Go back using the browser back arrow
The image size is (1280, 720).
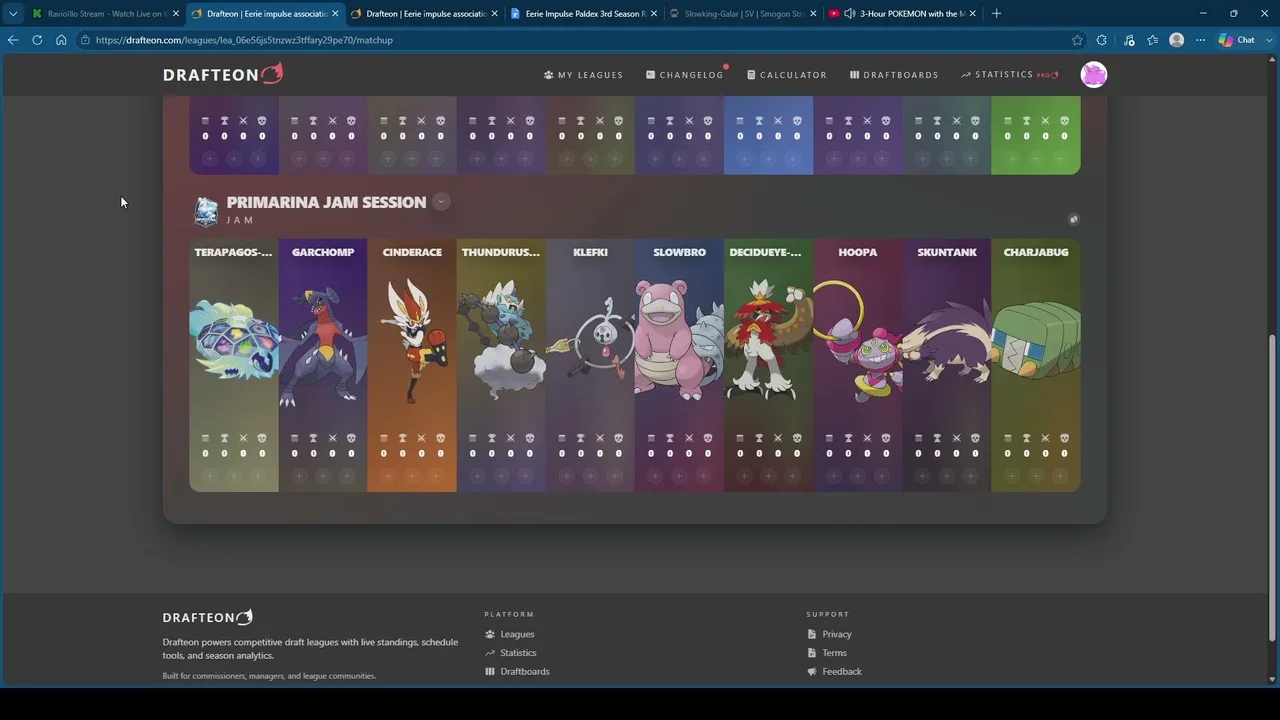pos(13,40)
